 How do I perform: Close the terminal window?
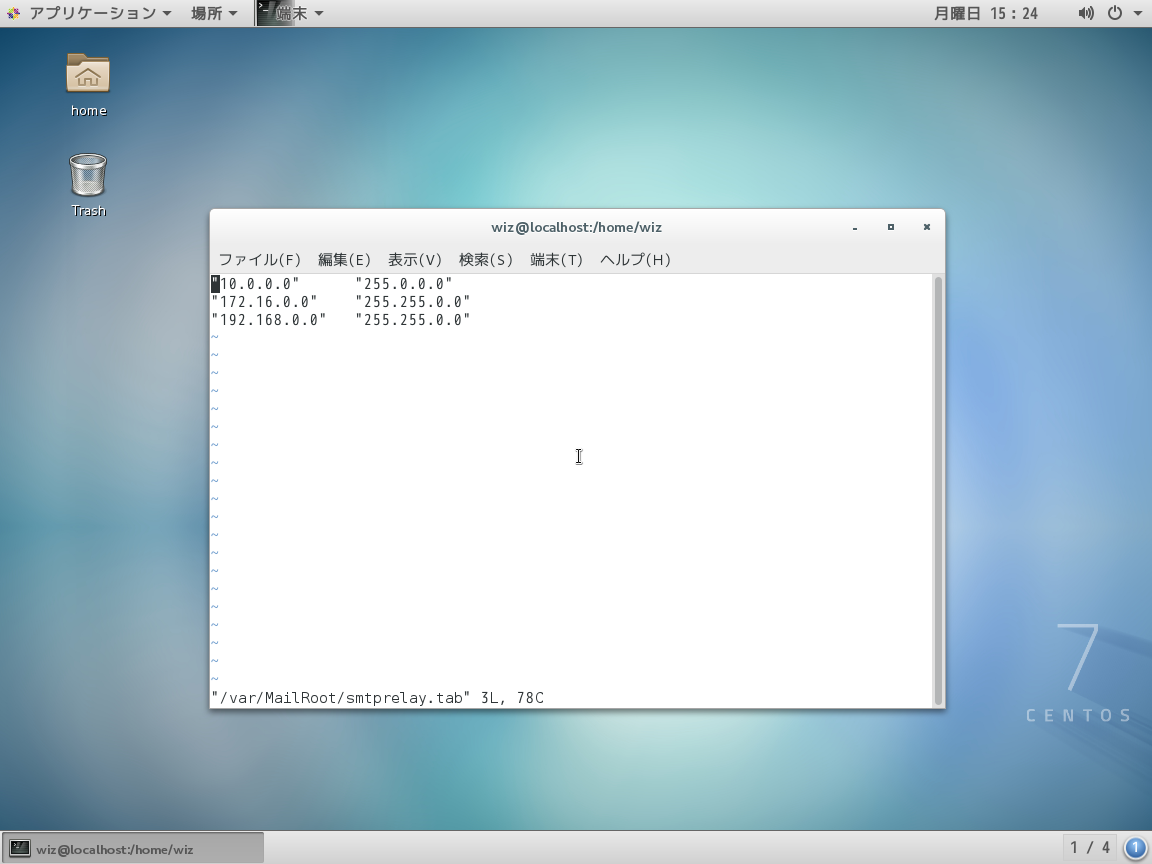926,227
